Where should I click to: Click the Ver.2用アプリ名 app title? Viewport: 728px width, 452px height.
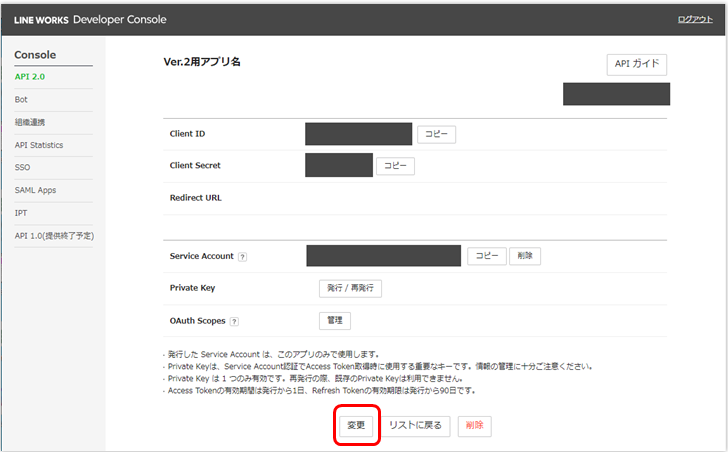pyautogui.click(x=202, y=62)
